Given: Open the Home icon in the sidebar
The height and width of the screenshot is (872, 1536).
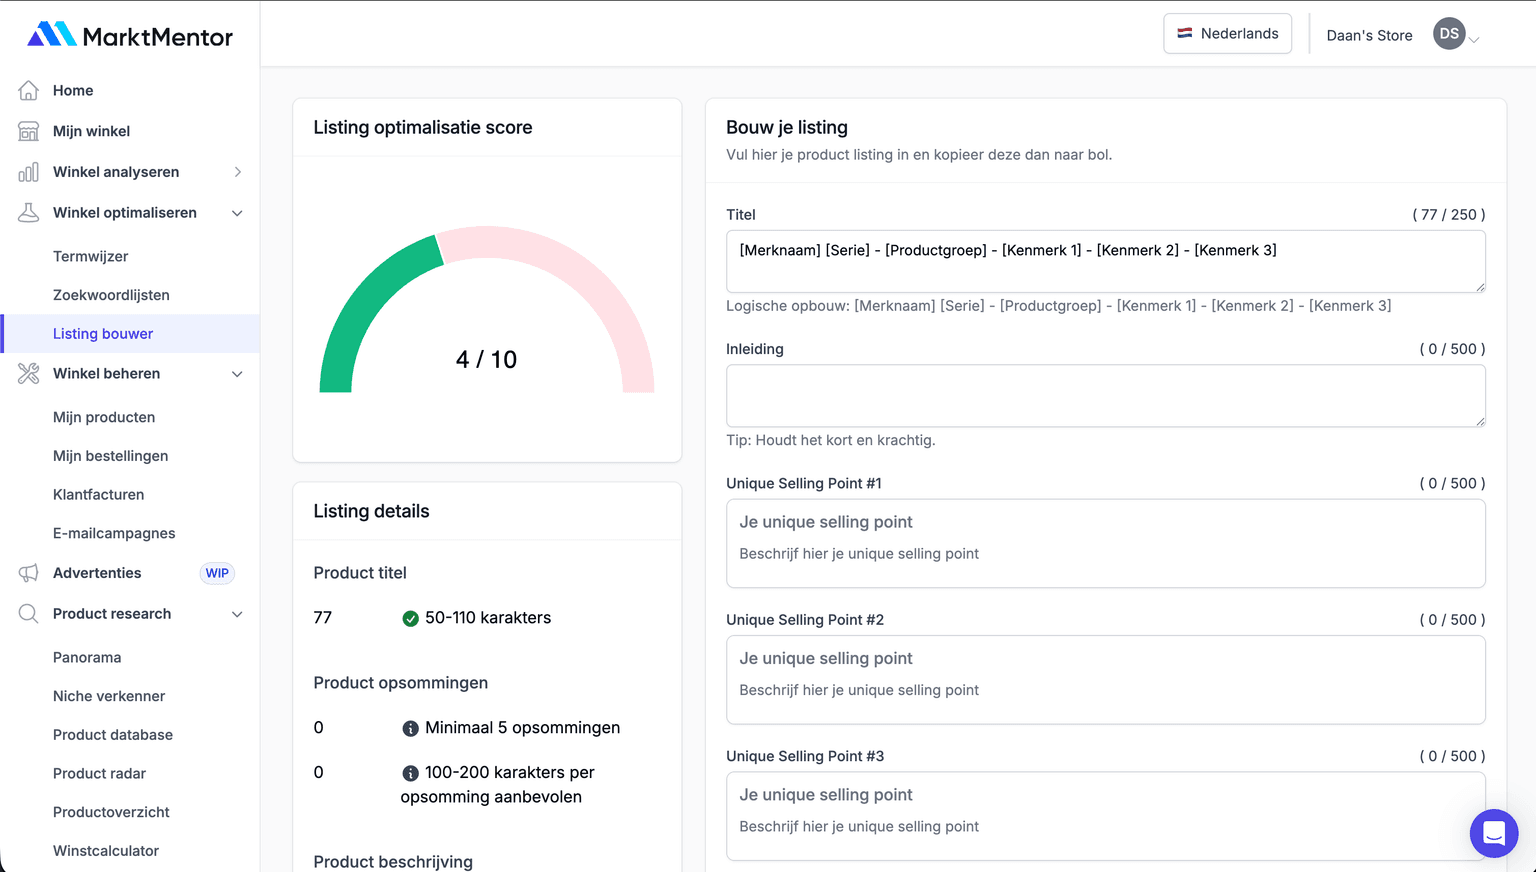Looking at the screenshot, I should [29, 90].
